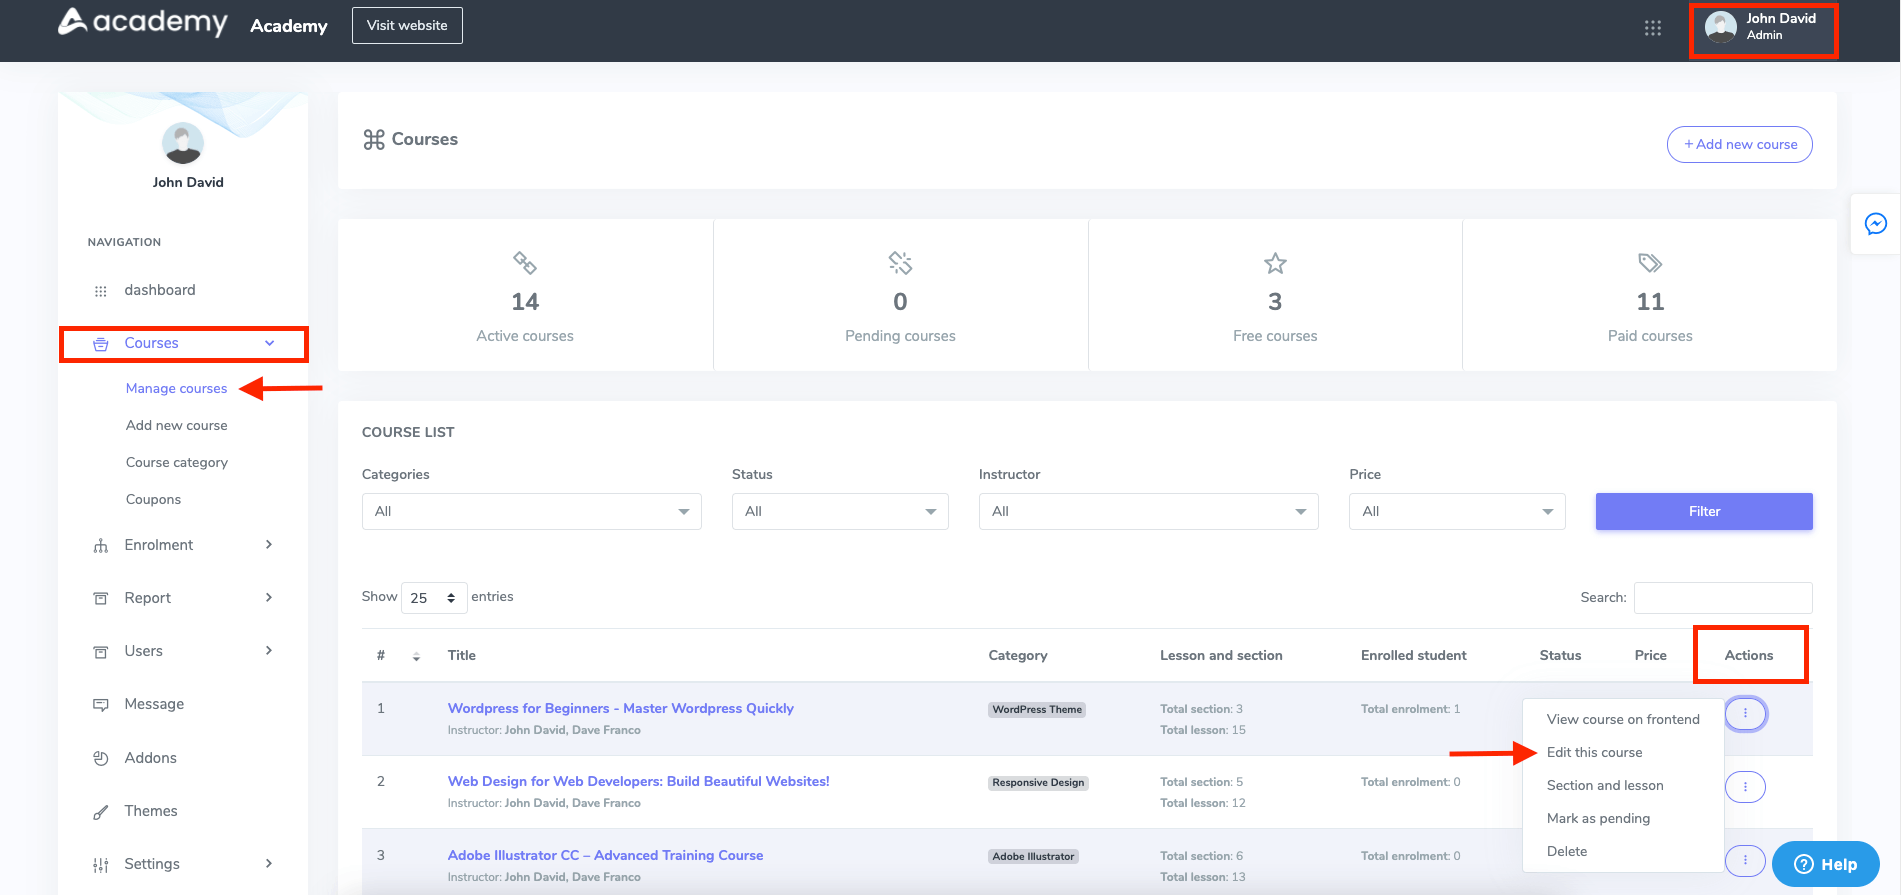Screen dimensions: 1901x895
Task: Open the Status filter dropdown
Action: (839, 511)
